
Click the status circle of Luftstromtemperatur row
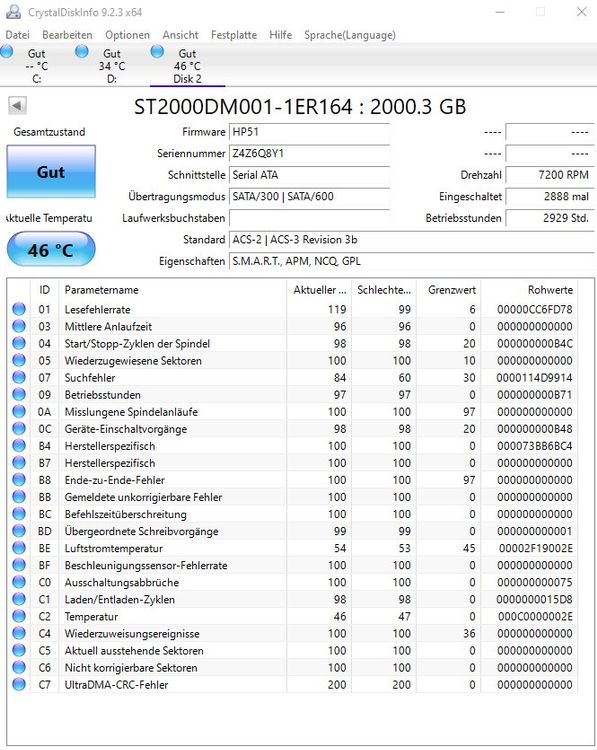point(19,548)
